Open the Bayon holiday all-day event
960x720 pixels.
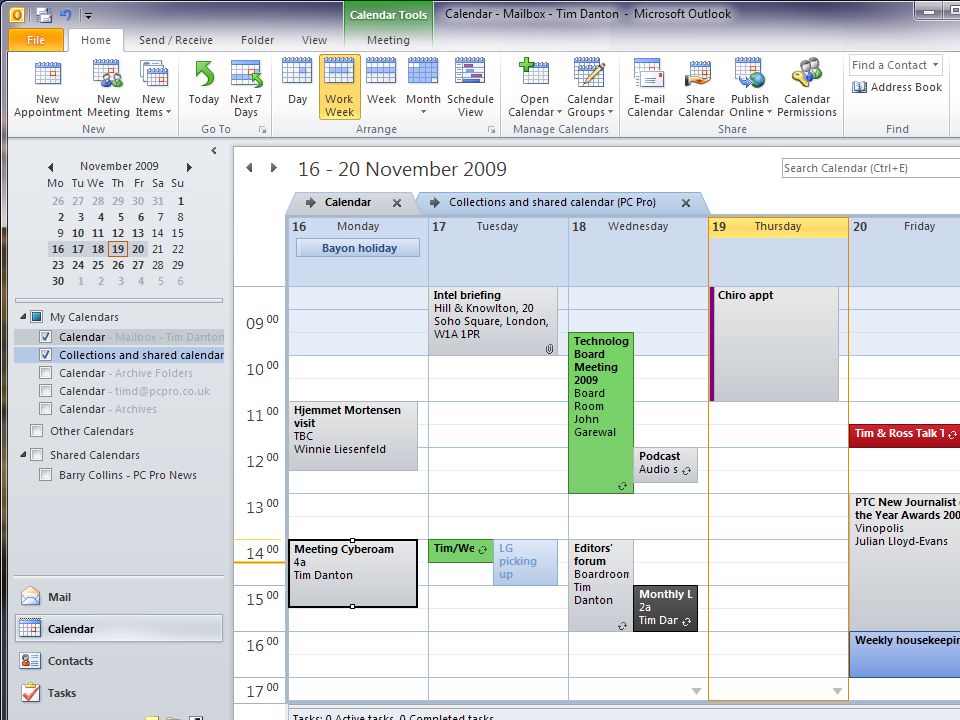click(359, 248)
